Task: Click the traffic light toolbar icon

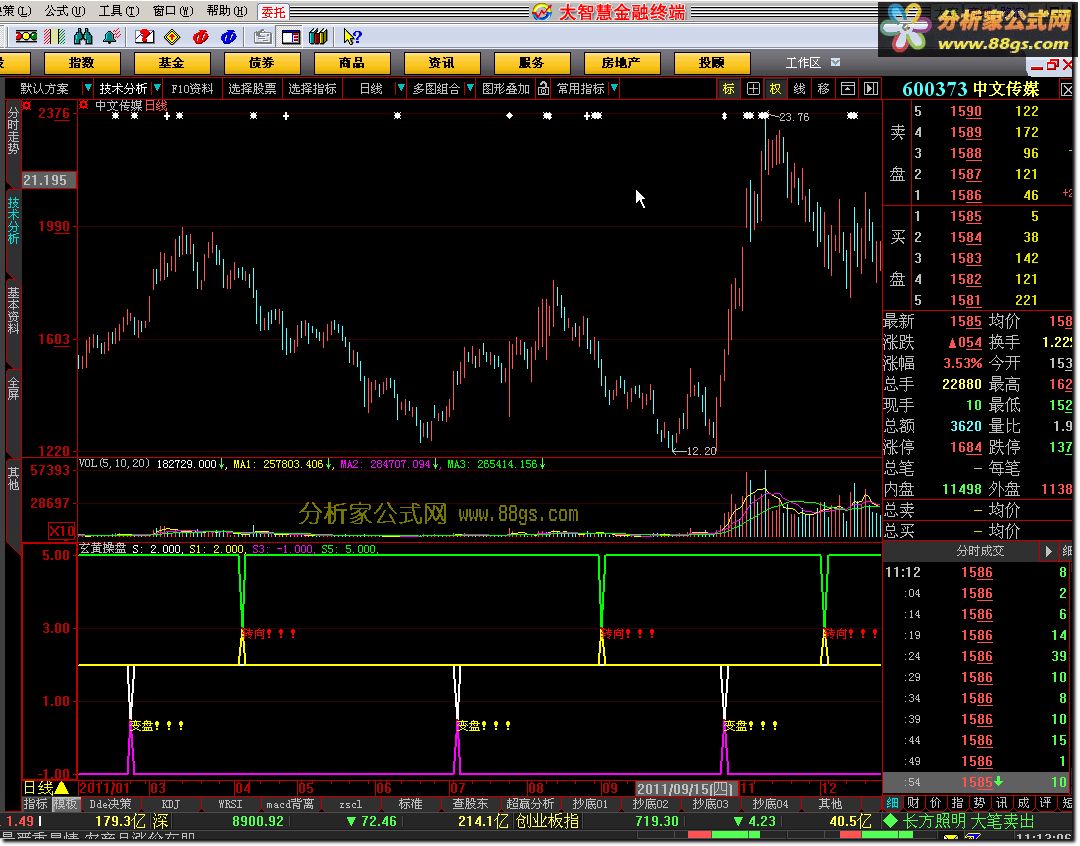Action: tap(26, 37)
